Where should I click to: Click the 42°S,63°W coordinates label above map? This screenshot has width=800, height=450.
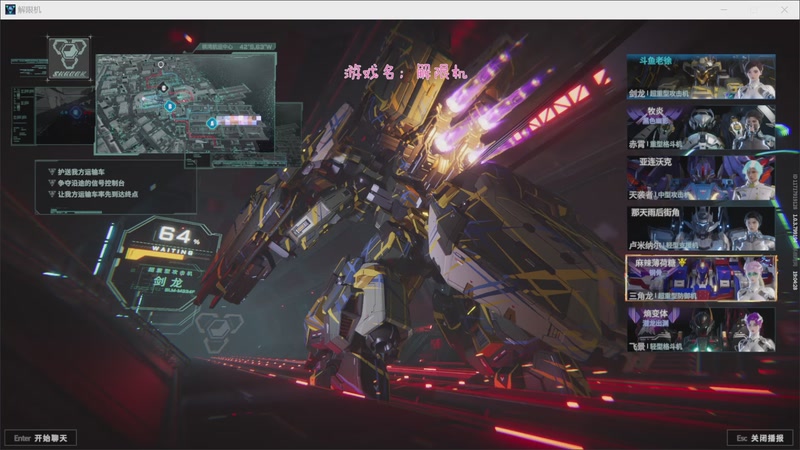[x=257, y=47]
